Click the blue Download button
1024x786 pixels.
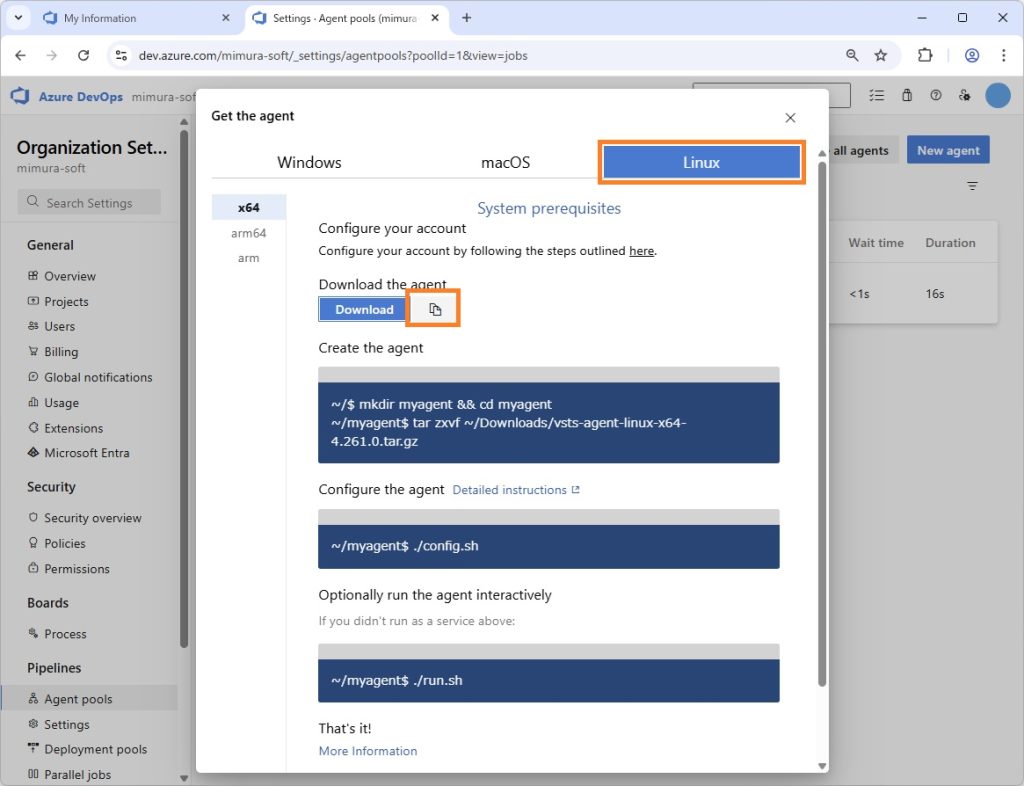(x=364, y=310)
